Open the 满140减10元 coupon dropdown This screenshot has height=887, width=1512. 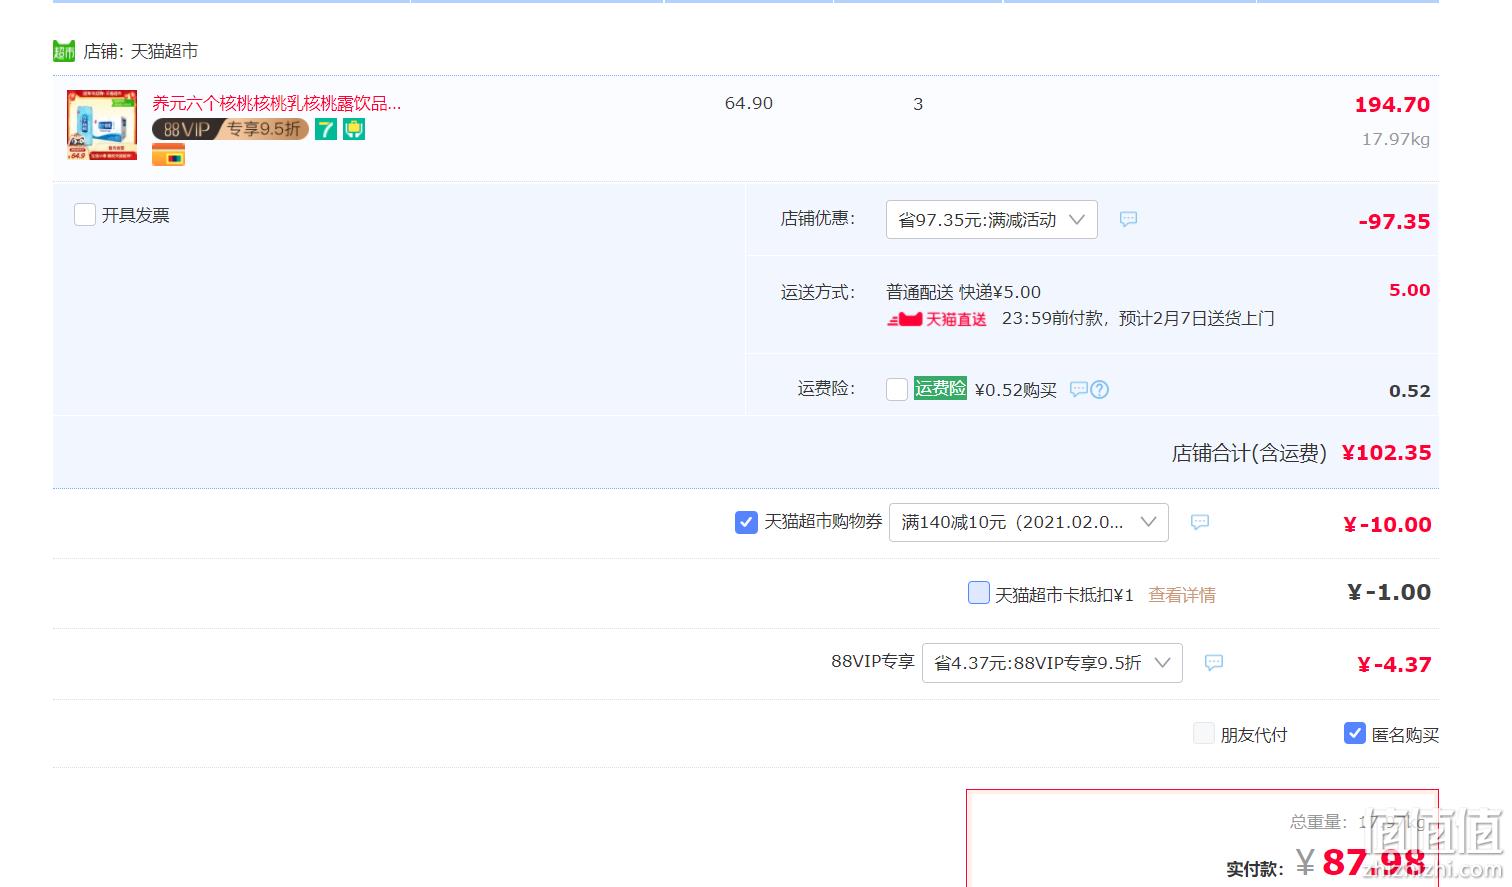tap(1029, 522)
